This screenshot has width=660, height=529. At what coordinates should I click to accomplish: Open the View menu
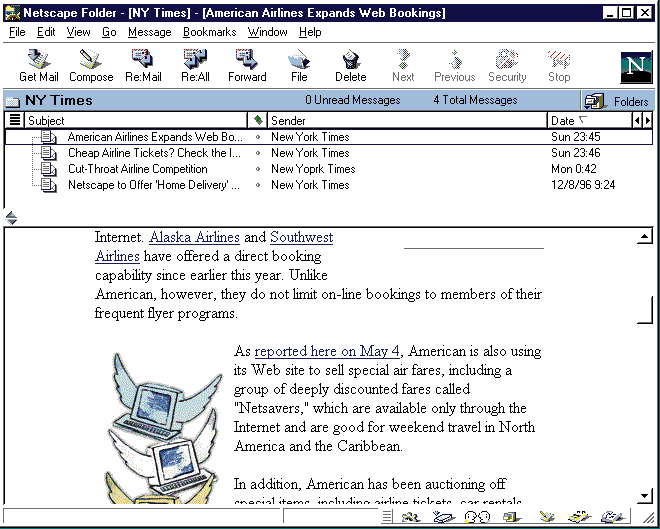78,32
